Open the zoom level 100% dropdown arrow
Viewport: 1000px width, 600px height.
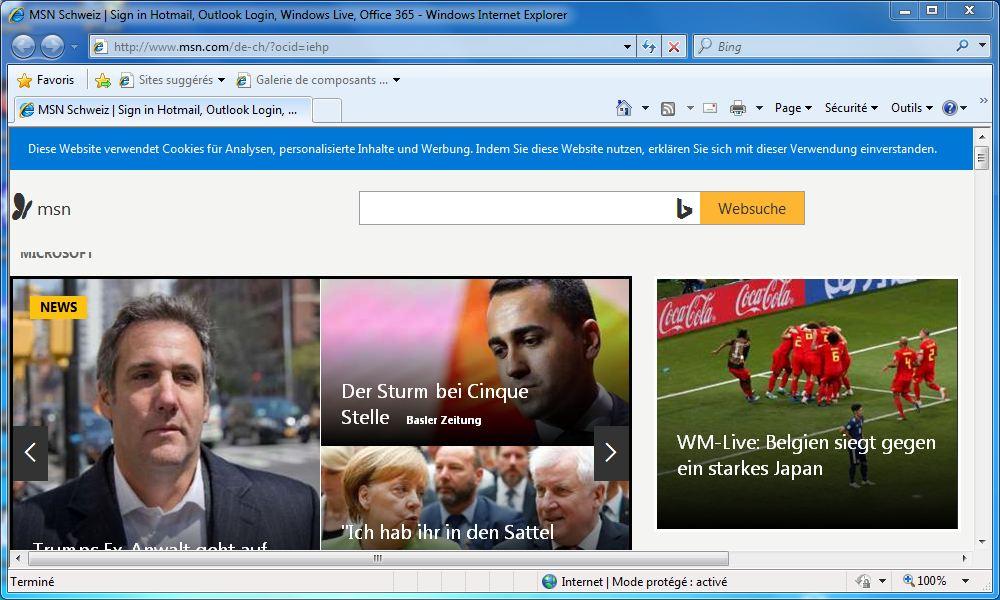(965, 581)
